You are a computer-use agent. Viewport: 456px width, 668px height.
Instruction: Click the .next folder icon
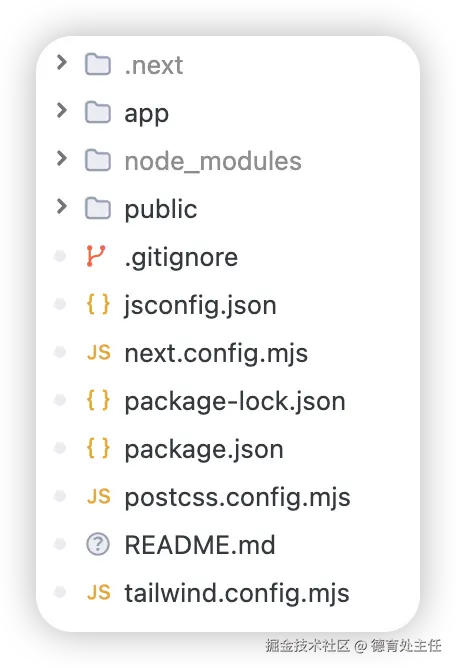[x=98, y=64]
